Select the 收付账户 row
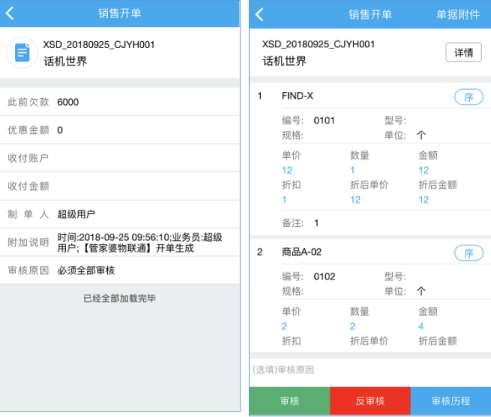The image size is (491, 417). pos(120,158)
